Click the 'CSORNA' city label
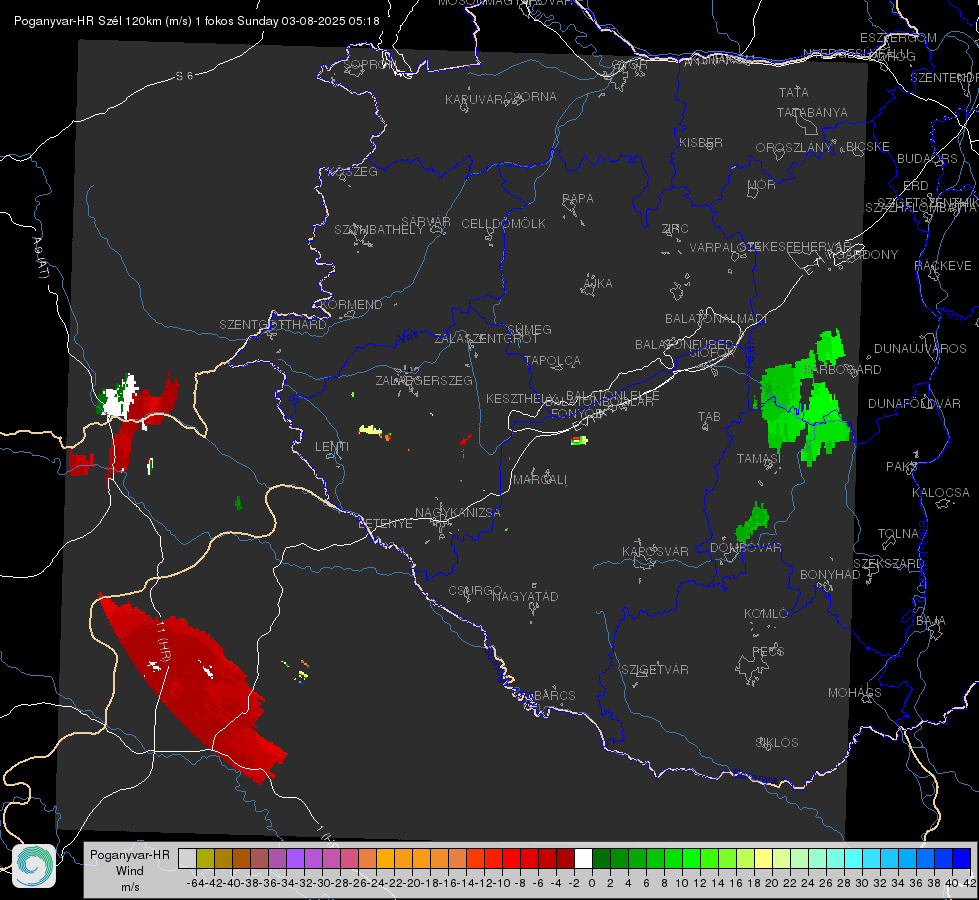Viewport: 979px width, 900px height. point(531,97)
